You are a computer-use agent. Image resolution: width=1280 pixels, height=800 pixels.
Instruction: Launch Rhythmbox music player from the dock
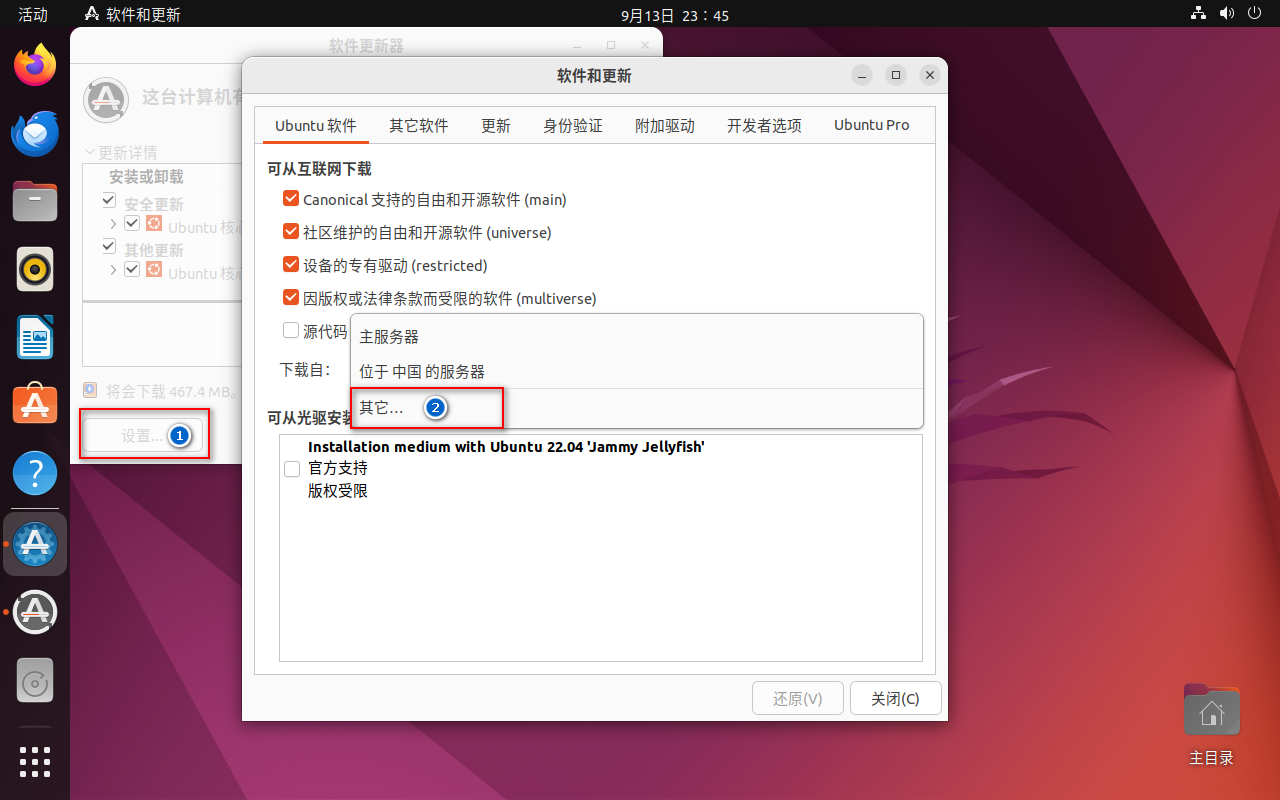(35, 269)
